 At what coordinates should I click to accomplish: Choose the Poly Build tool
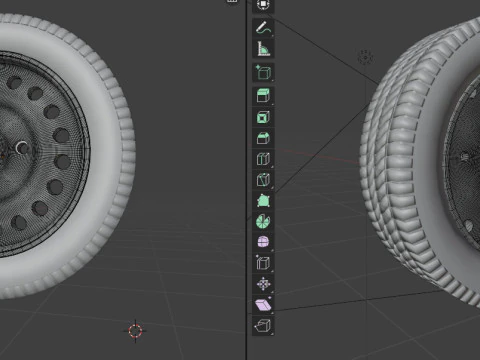(x=263, y=201)
